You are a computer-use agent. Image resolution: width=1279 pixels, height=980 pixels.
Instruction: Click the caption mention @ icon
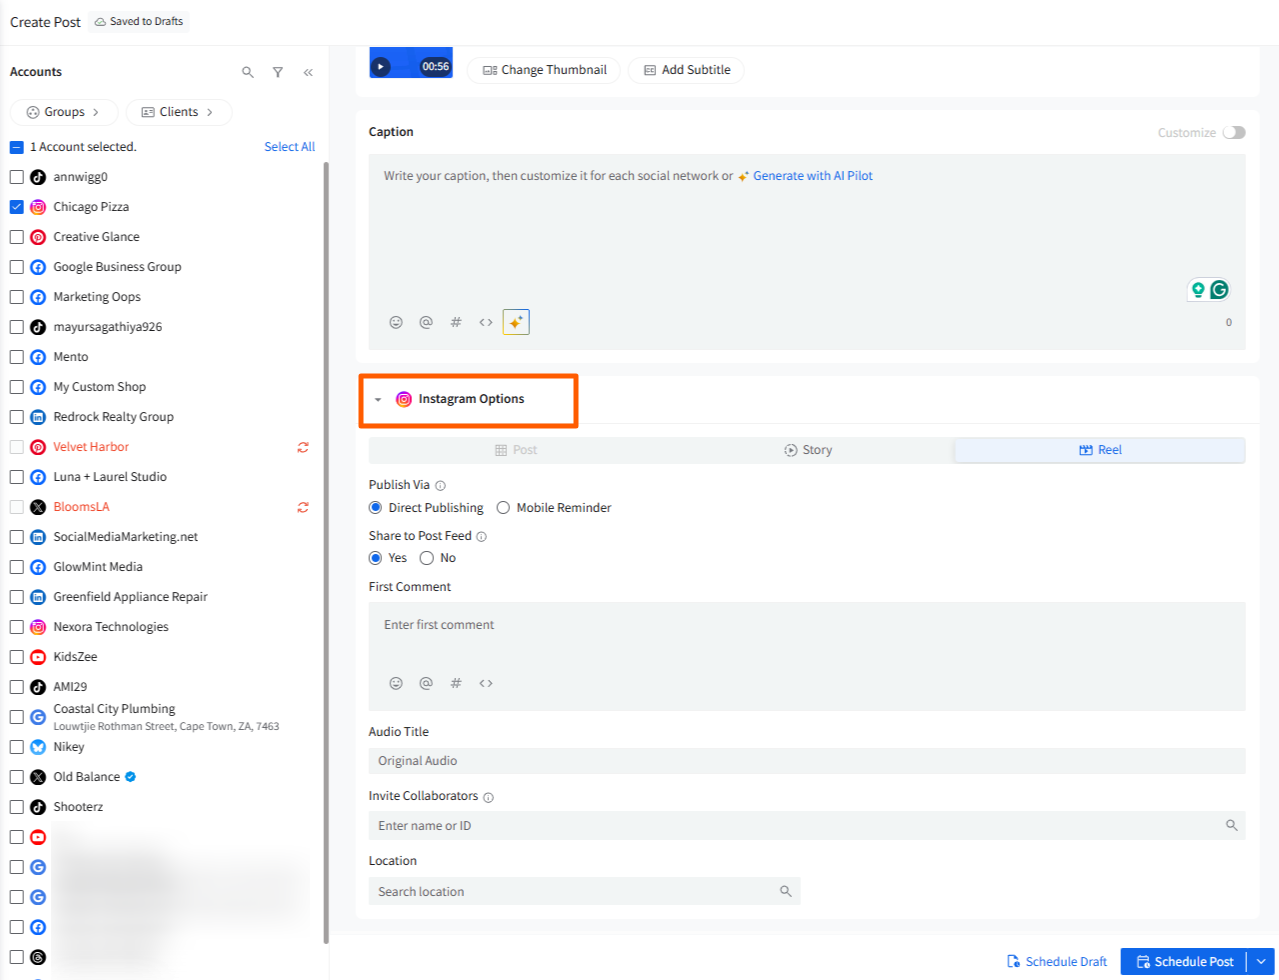coord(426,322)
